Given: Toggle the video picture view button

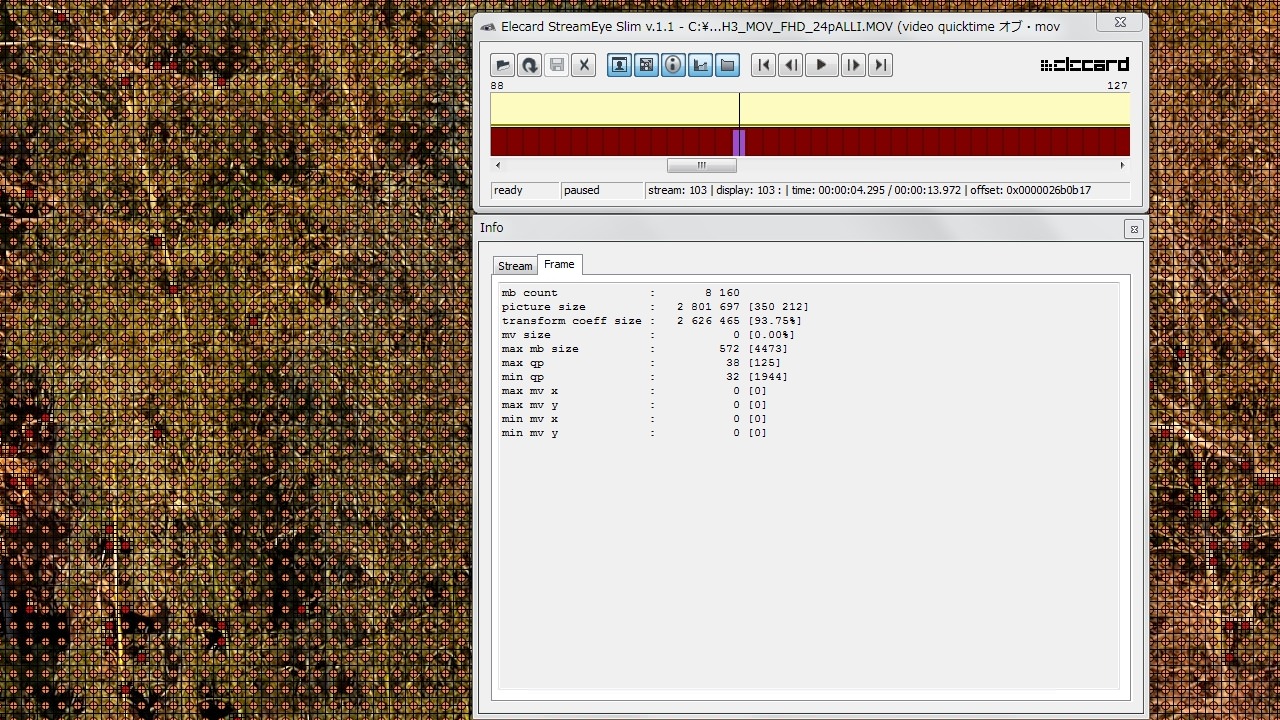Looking at the screenshot, I should [619, 65].
